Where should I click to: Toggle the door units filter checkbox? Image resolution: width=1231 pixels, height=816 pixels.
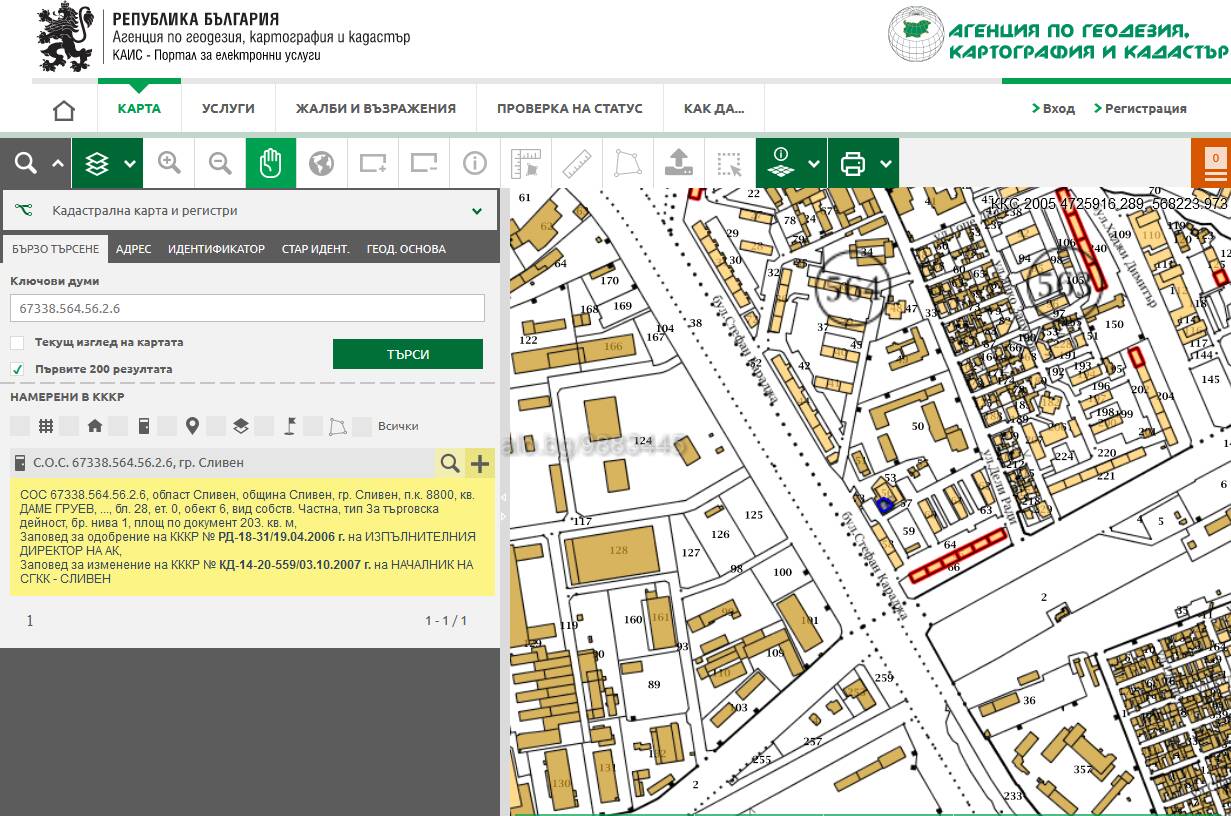point(118,426)
